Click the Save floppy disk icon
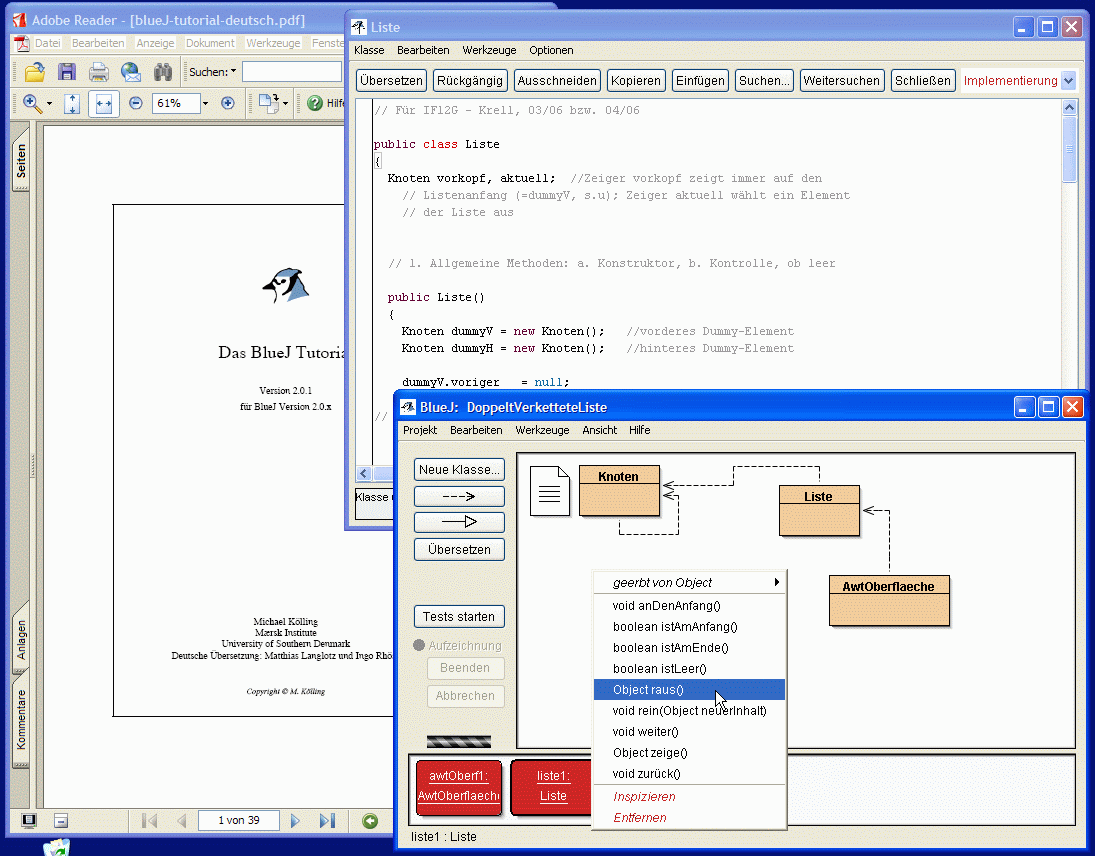The width and height of the screenshot is (1095, 856). [67, 72]
